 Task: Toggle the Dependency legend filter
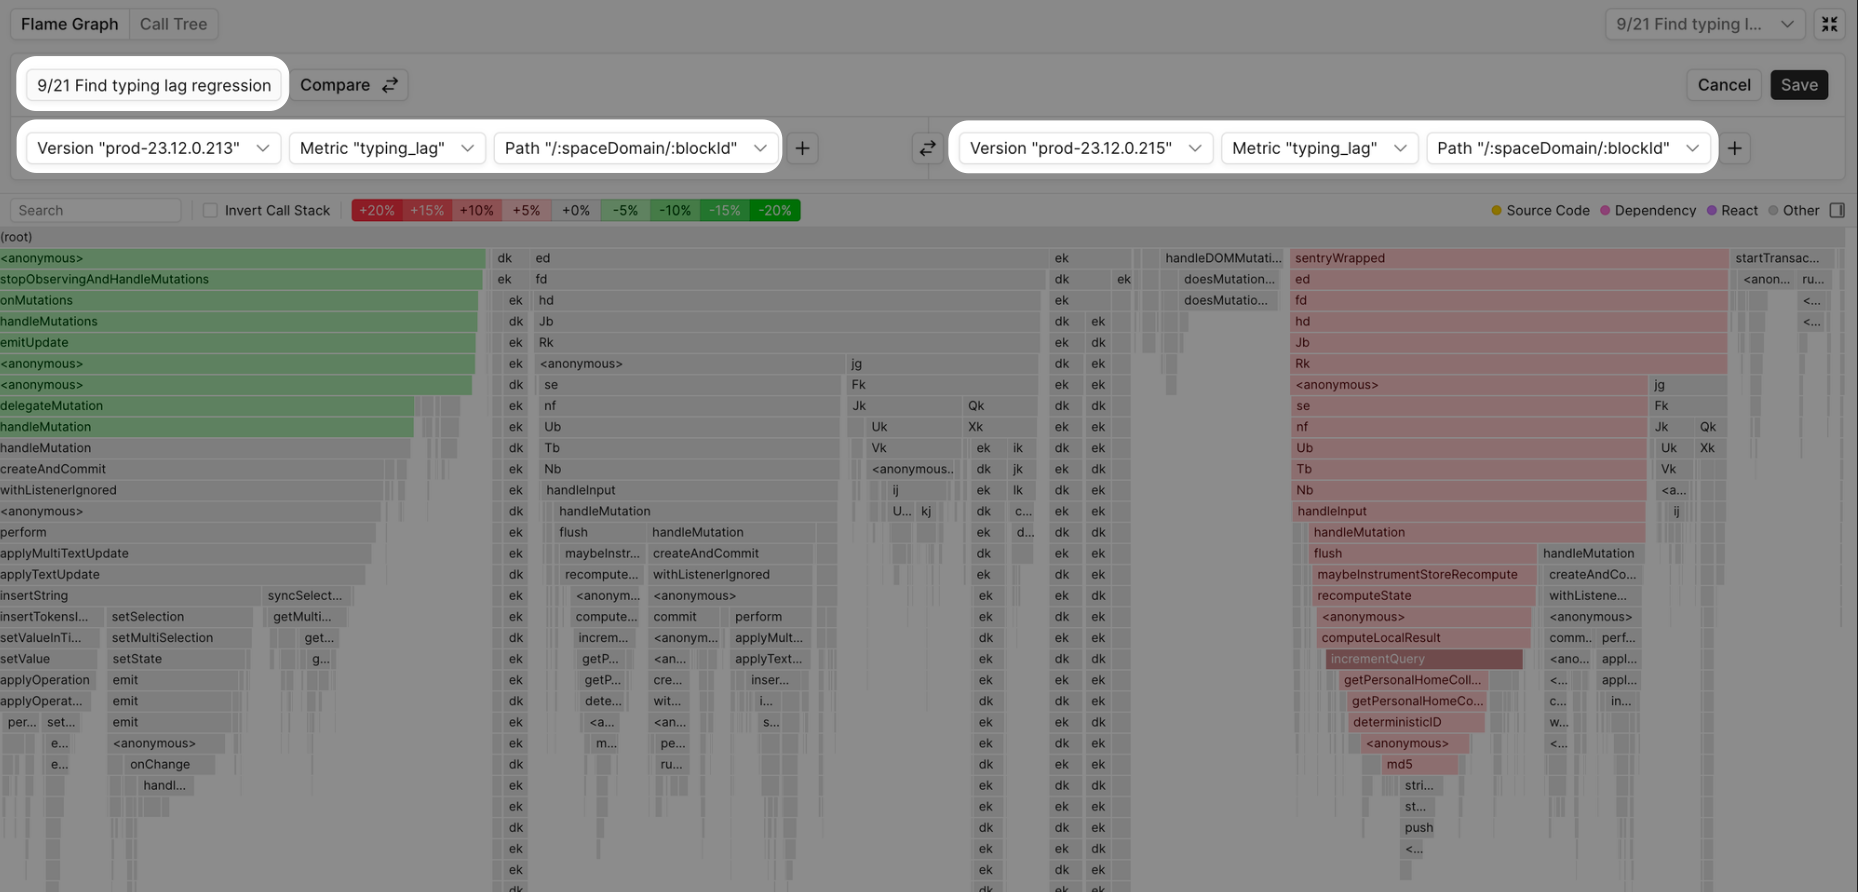click(x=1648, y=210)
